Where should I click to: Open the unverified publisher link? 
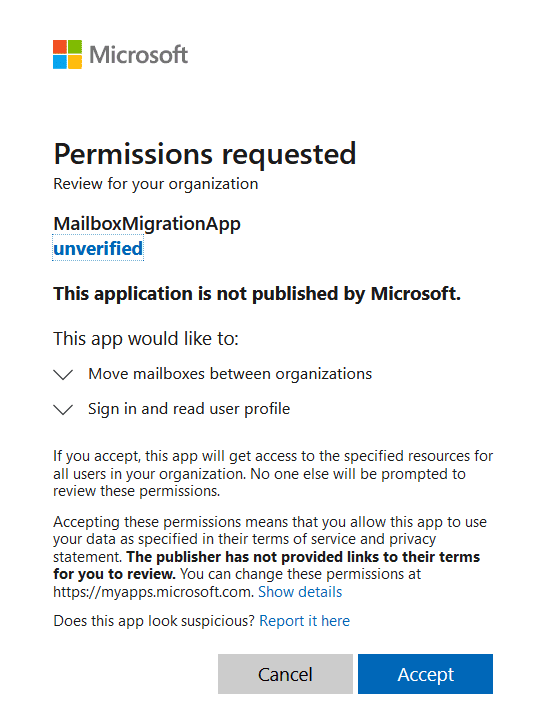click(98, 249)
